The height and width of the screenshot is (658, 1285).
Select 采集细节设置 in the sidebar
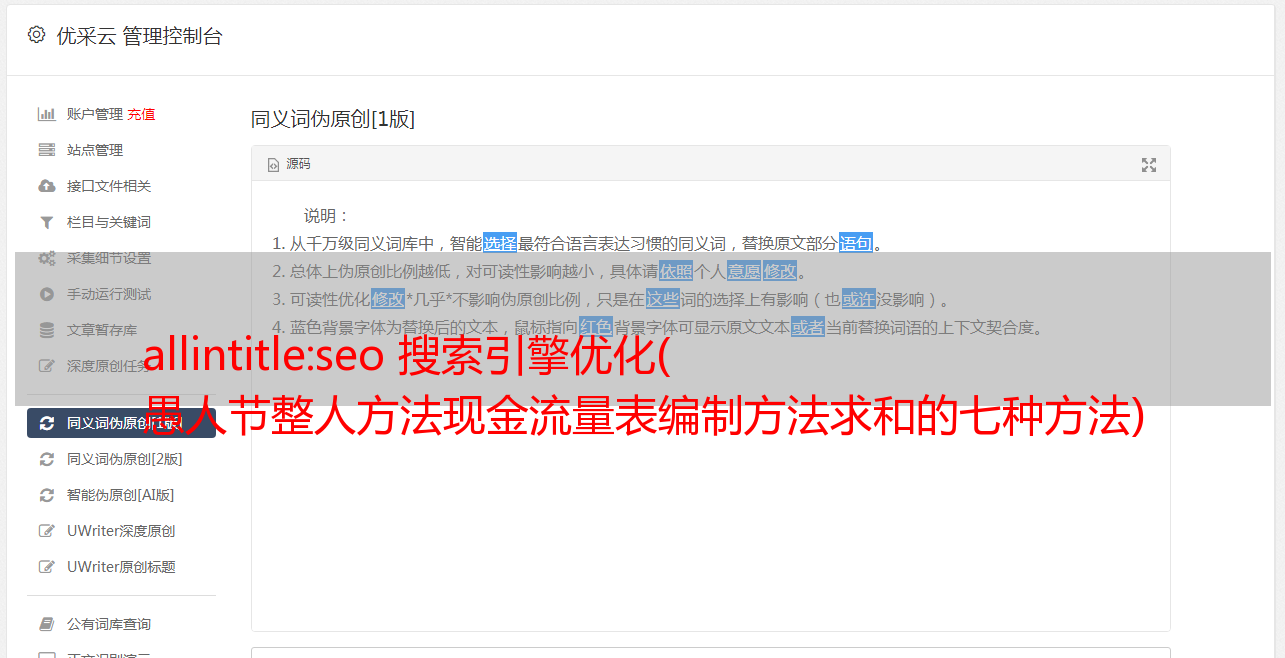109,258
